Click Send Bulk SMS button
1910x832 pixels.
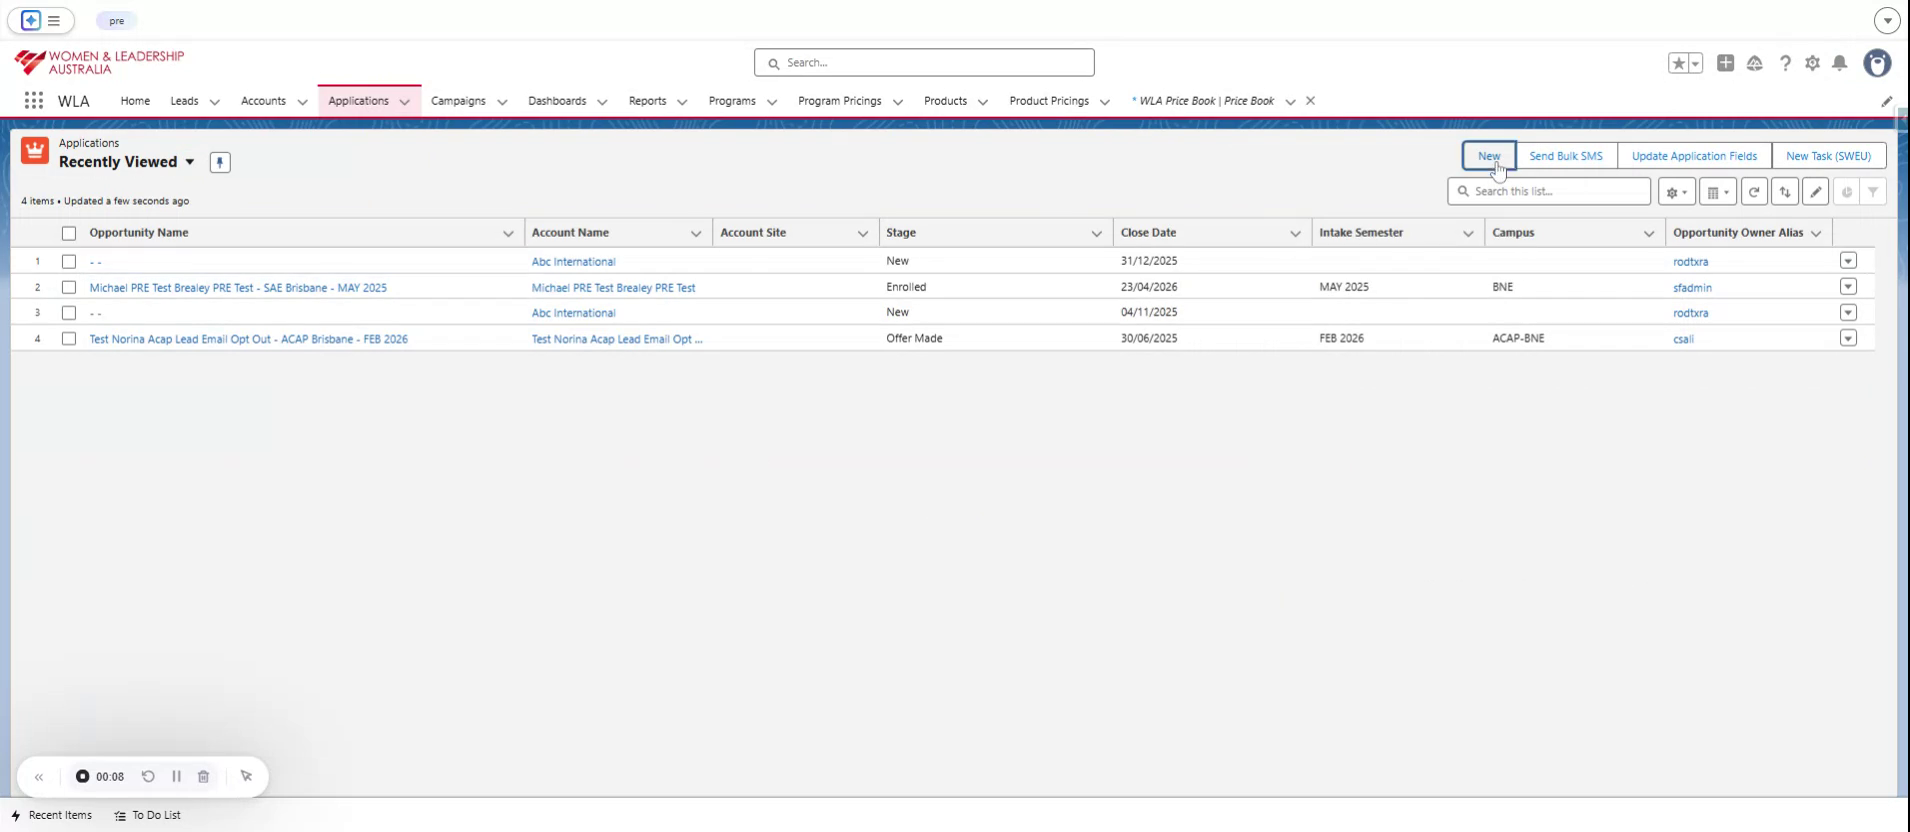[x=1566, y=156]
